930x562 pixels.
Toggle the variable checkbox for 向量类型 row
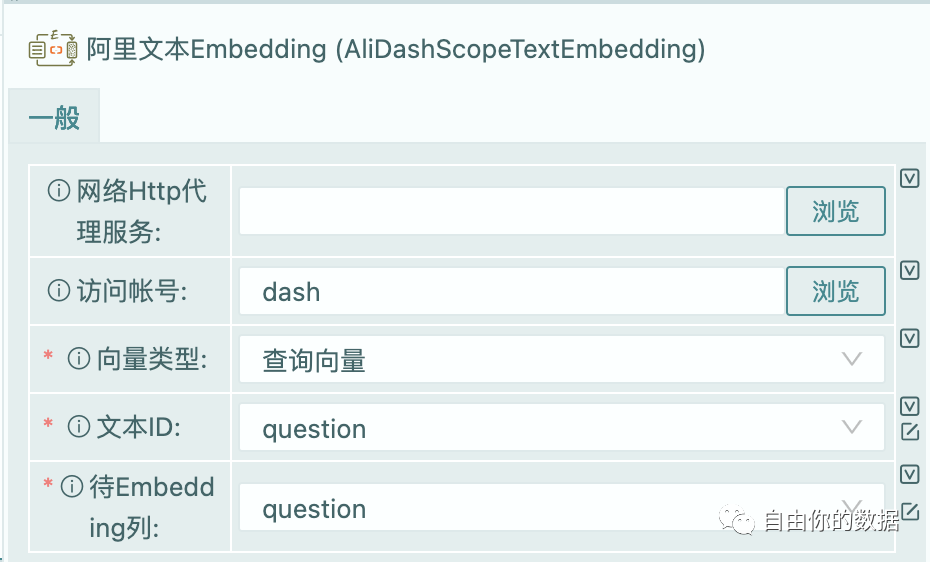(x=909, y=338)
